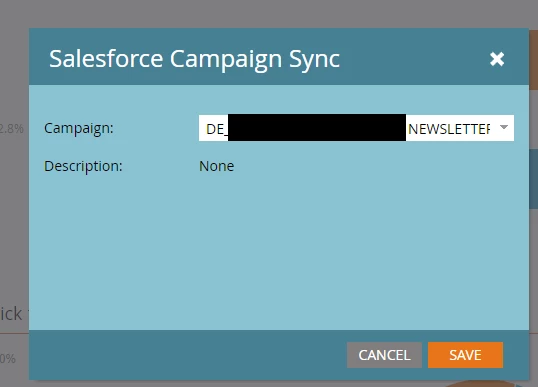Save the Salesforce campaign sync
This screenshot has height=387, width=538.
click(465, 355)
